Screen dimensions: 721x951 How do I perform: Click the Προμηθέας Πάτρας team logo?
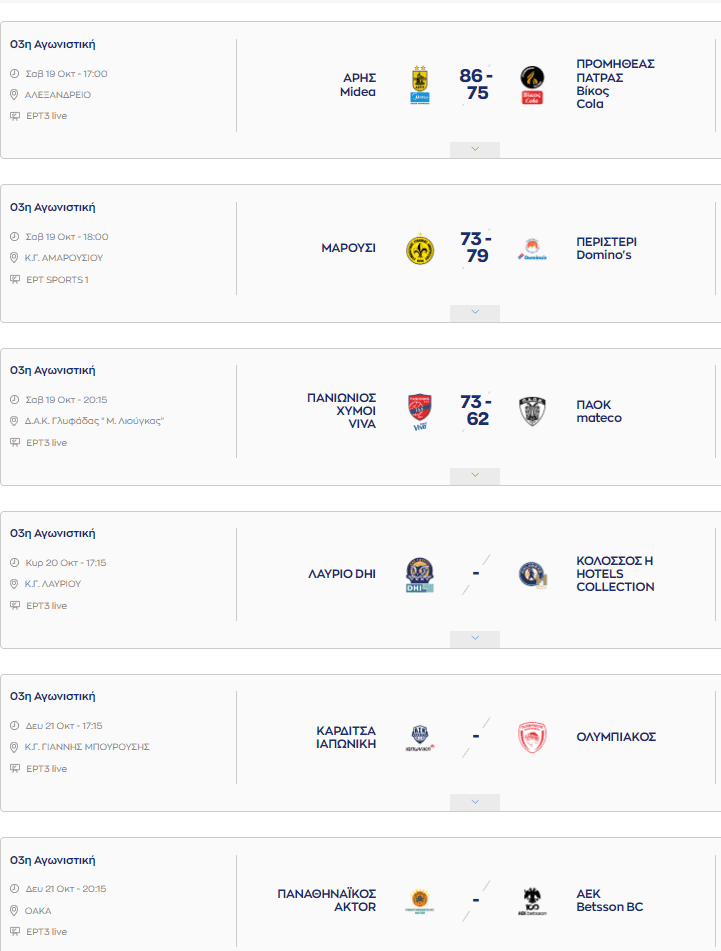coord(532,85)
